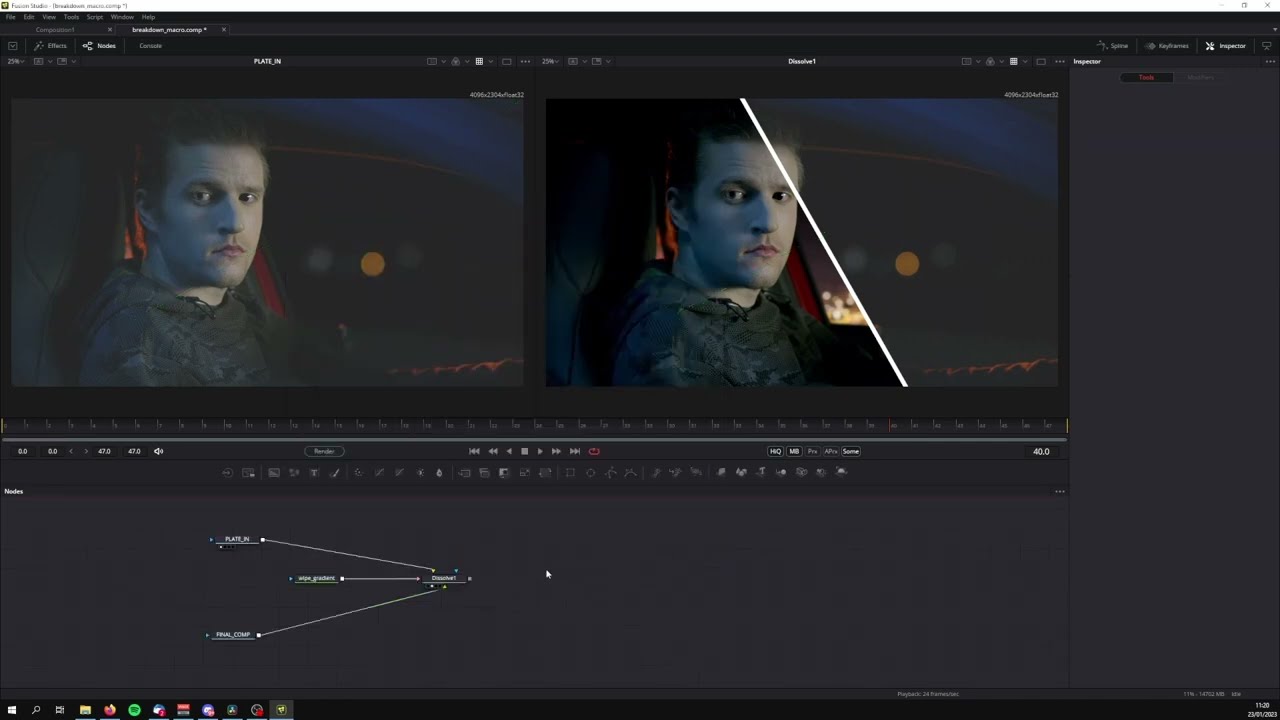Viewport: 1280px width, 720px height.
Task: Select the FINAL_COMP node
Action: click(232, 635)
